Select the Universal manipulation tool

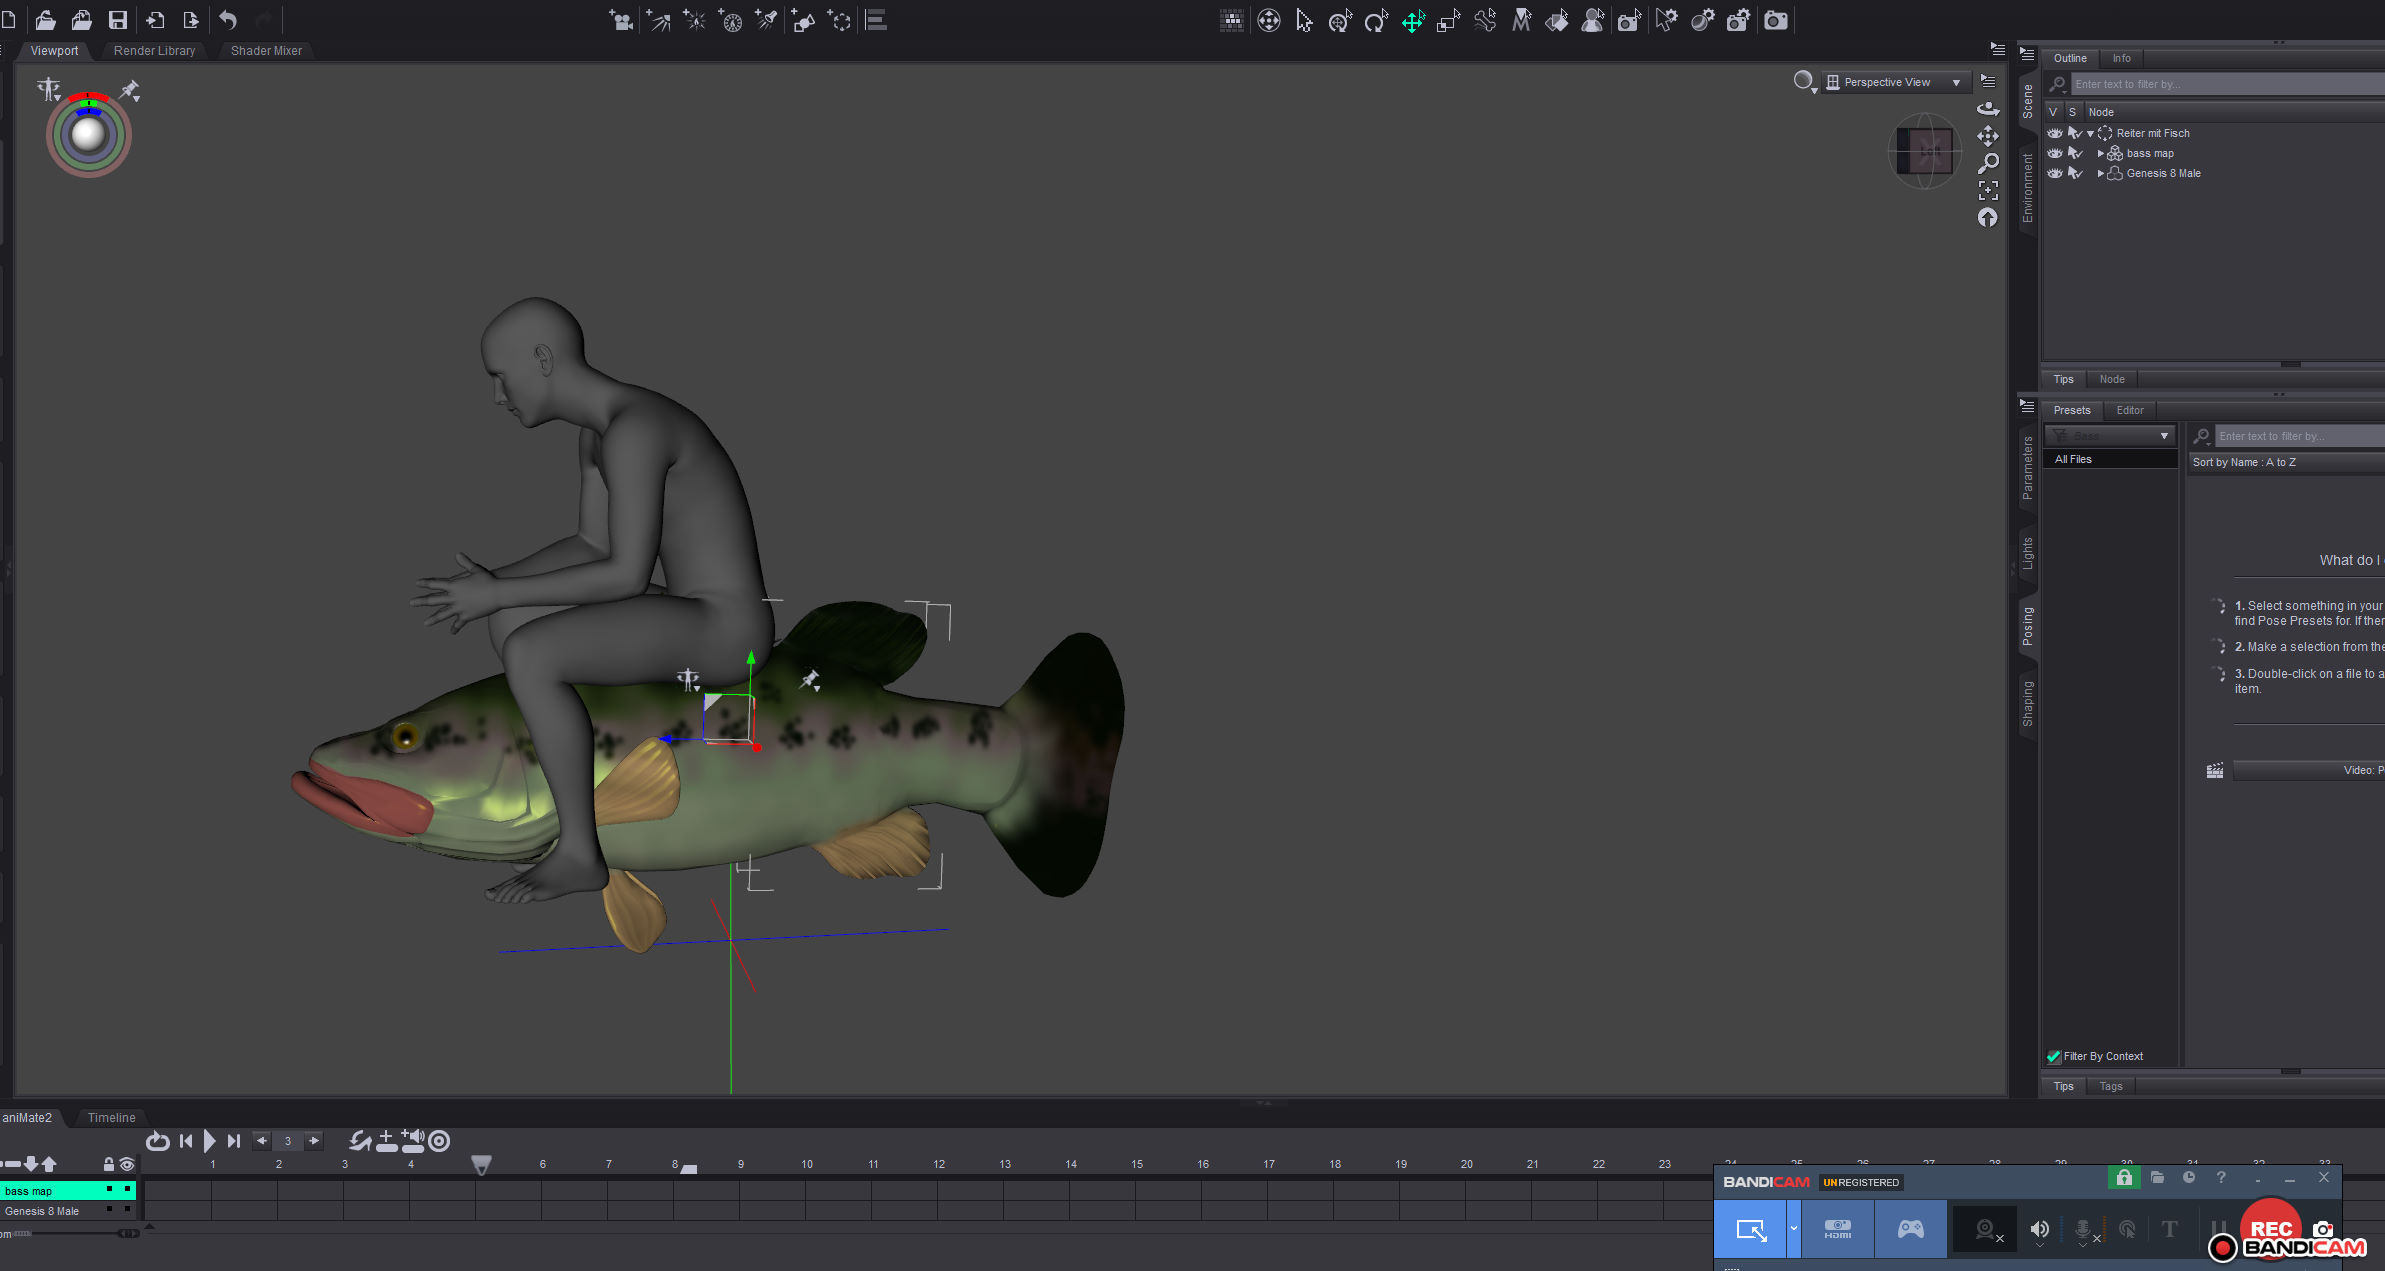click(1340, 21)
